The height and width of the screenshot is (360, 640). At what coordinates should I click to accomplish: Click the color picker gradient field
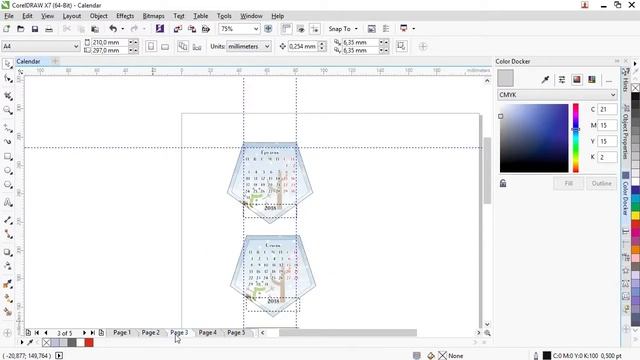534,138
